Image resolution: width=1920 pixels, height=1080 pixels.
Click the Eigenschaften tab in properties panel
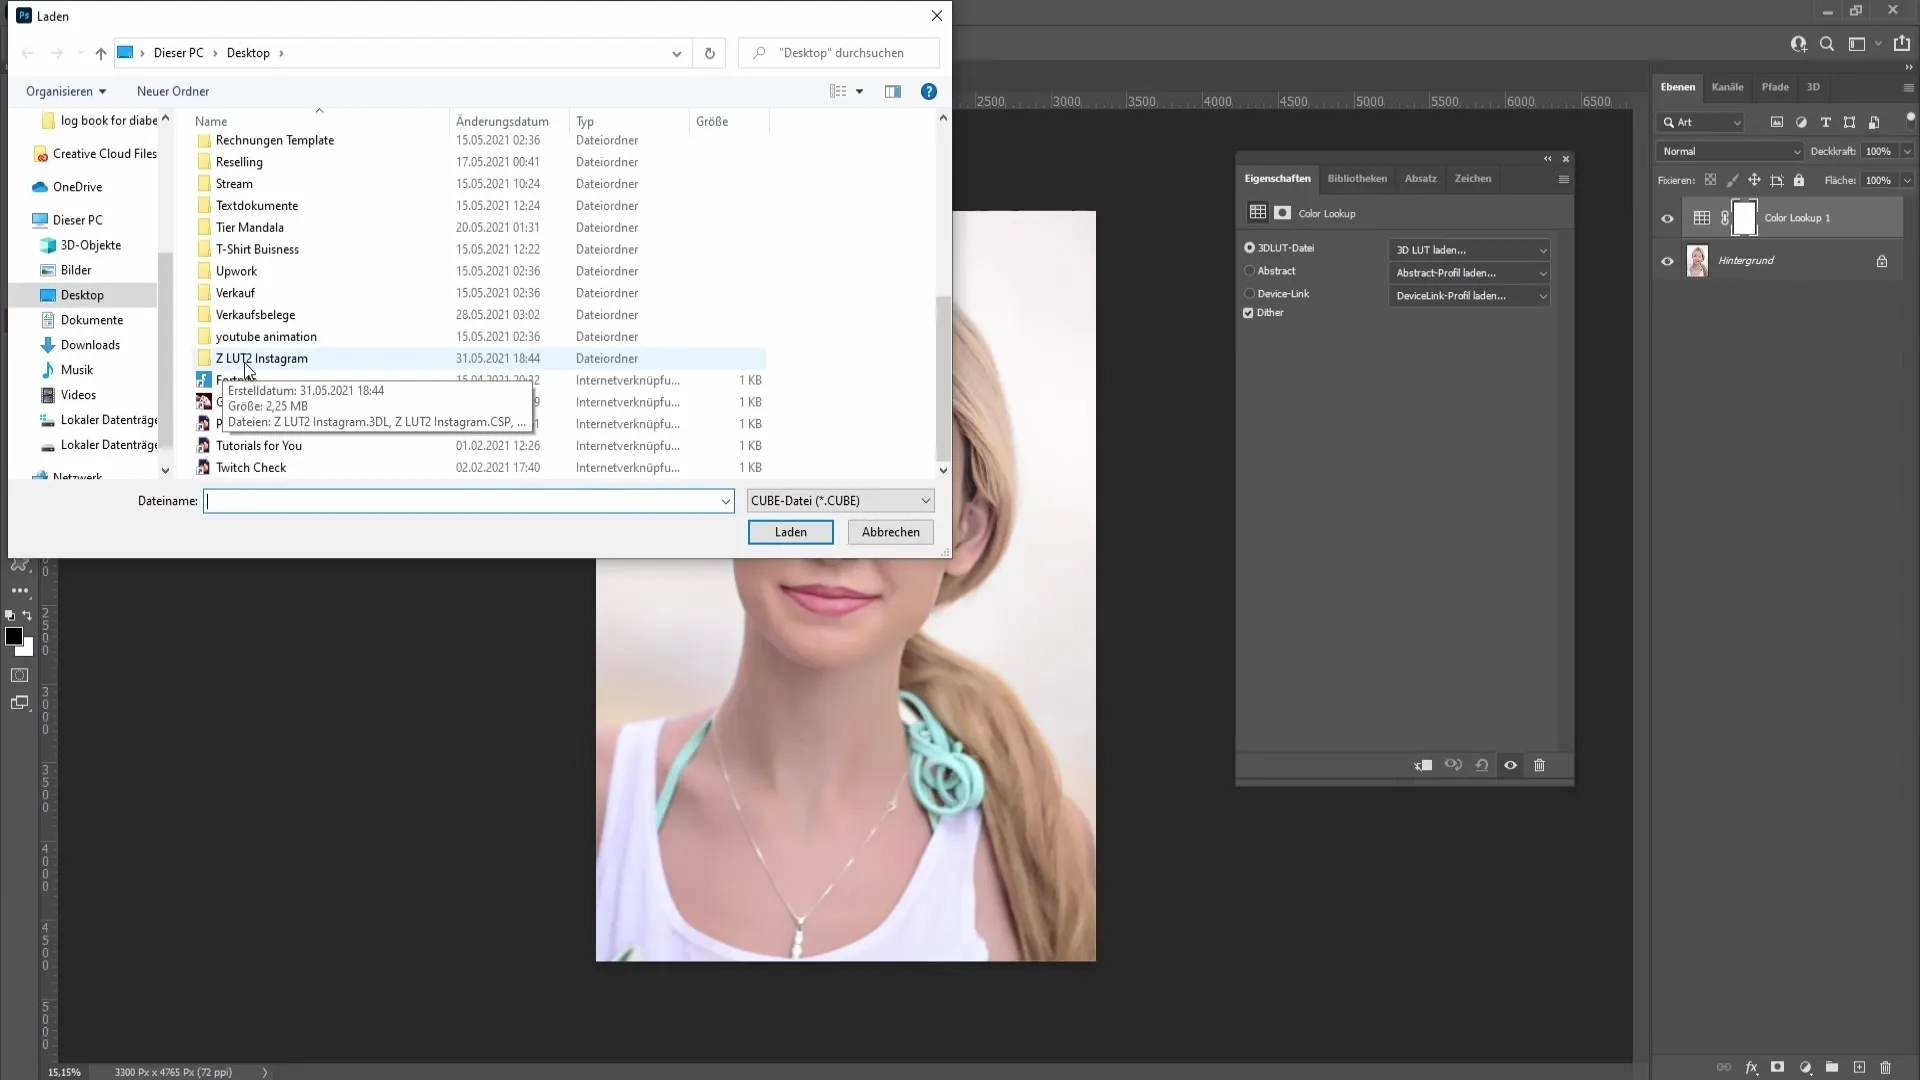coord(1278,178)
